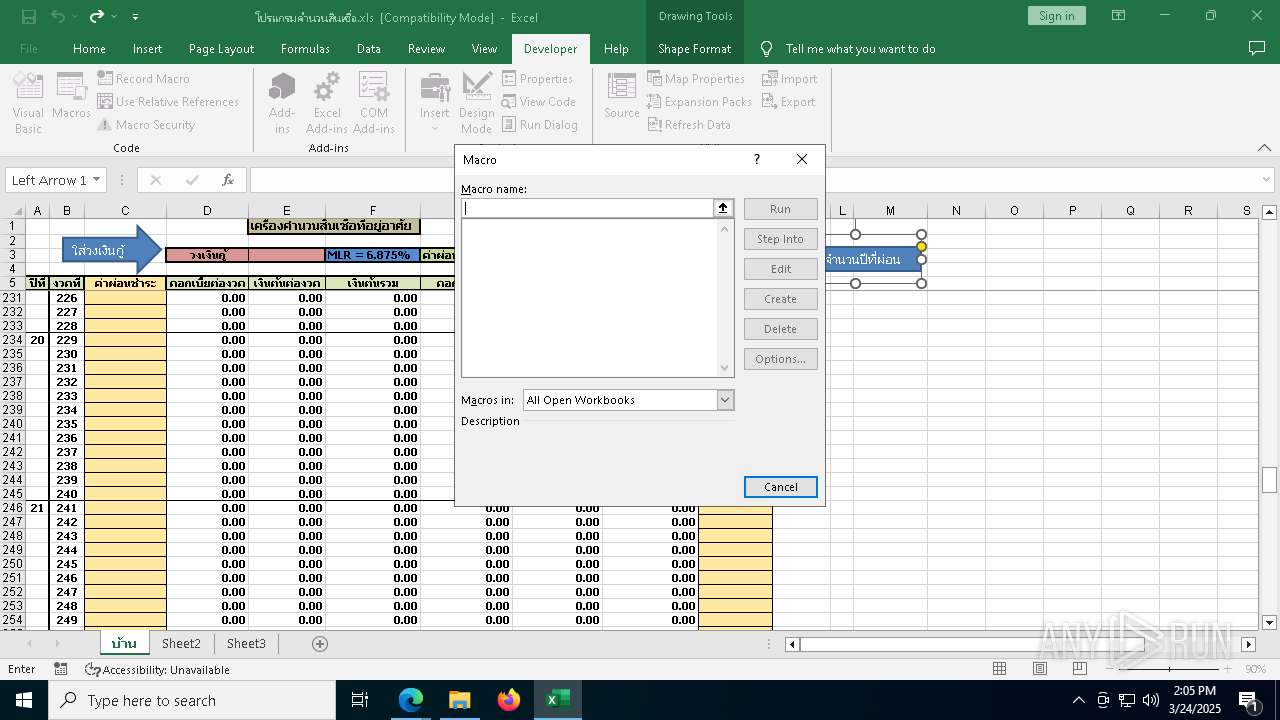Click Cancel in Macro dialog

[781, 487]
